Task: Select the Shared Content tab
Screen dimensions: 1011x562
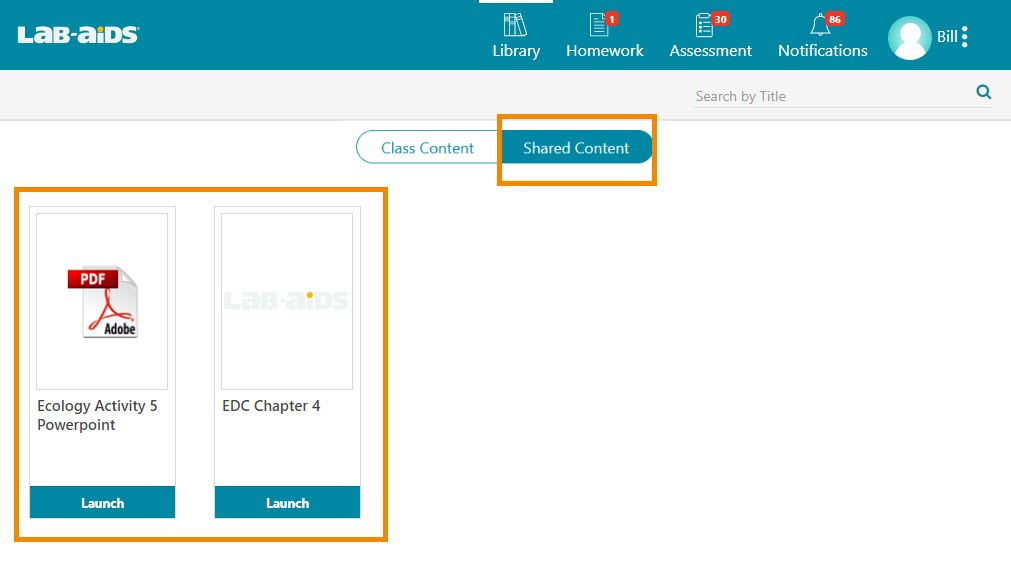Action: pos(576,148)
